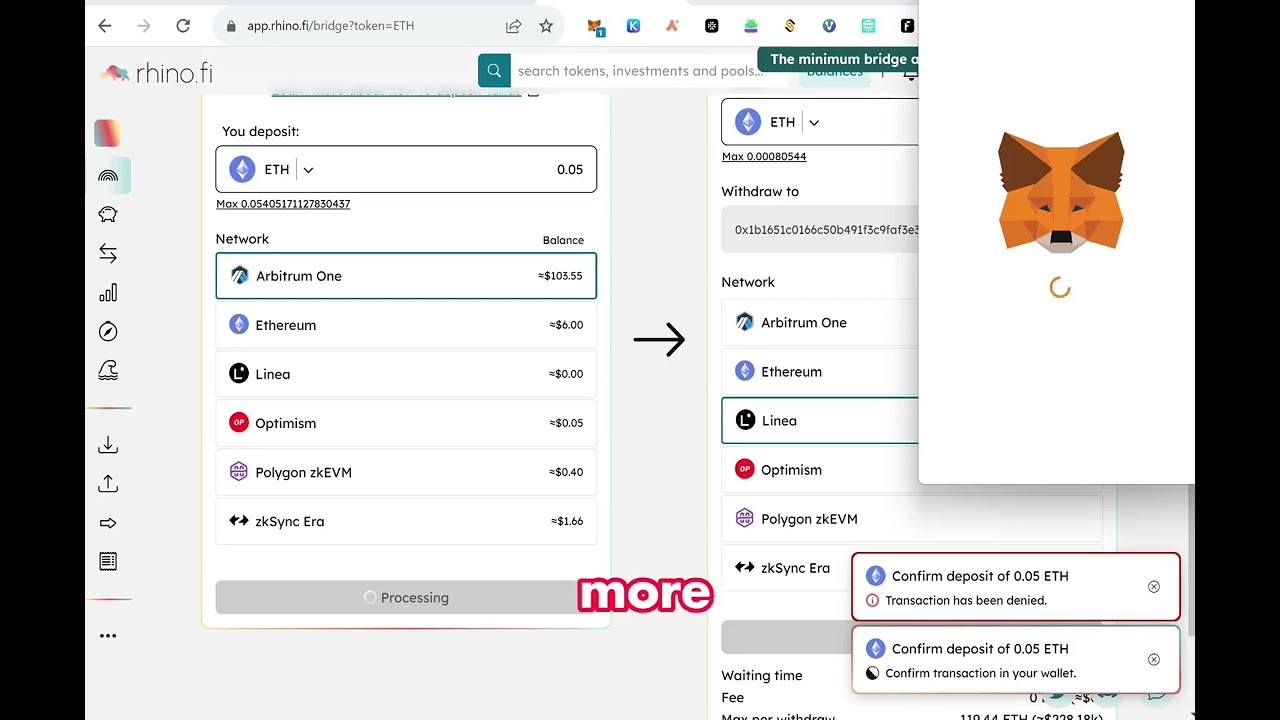Click the ≈$103.55 Arbitrum One balance
Viewport: 1280px width, 720px height.
click(x=560, y=276)
